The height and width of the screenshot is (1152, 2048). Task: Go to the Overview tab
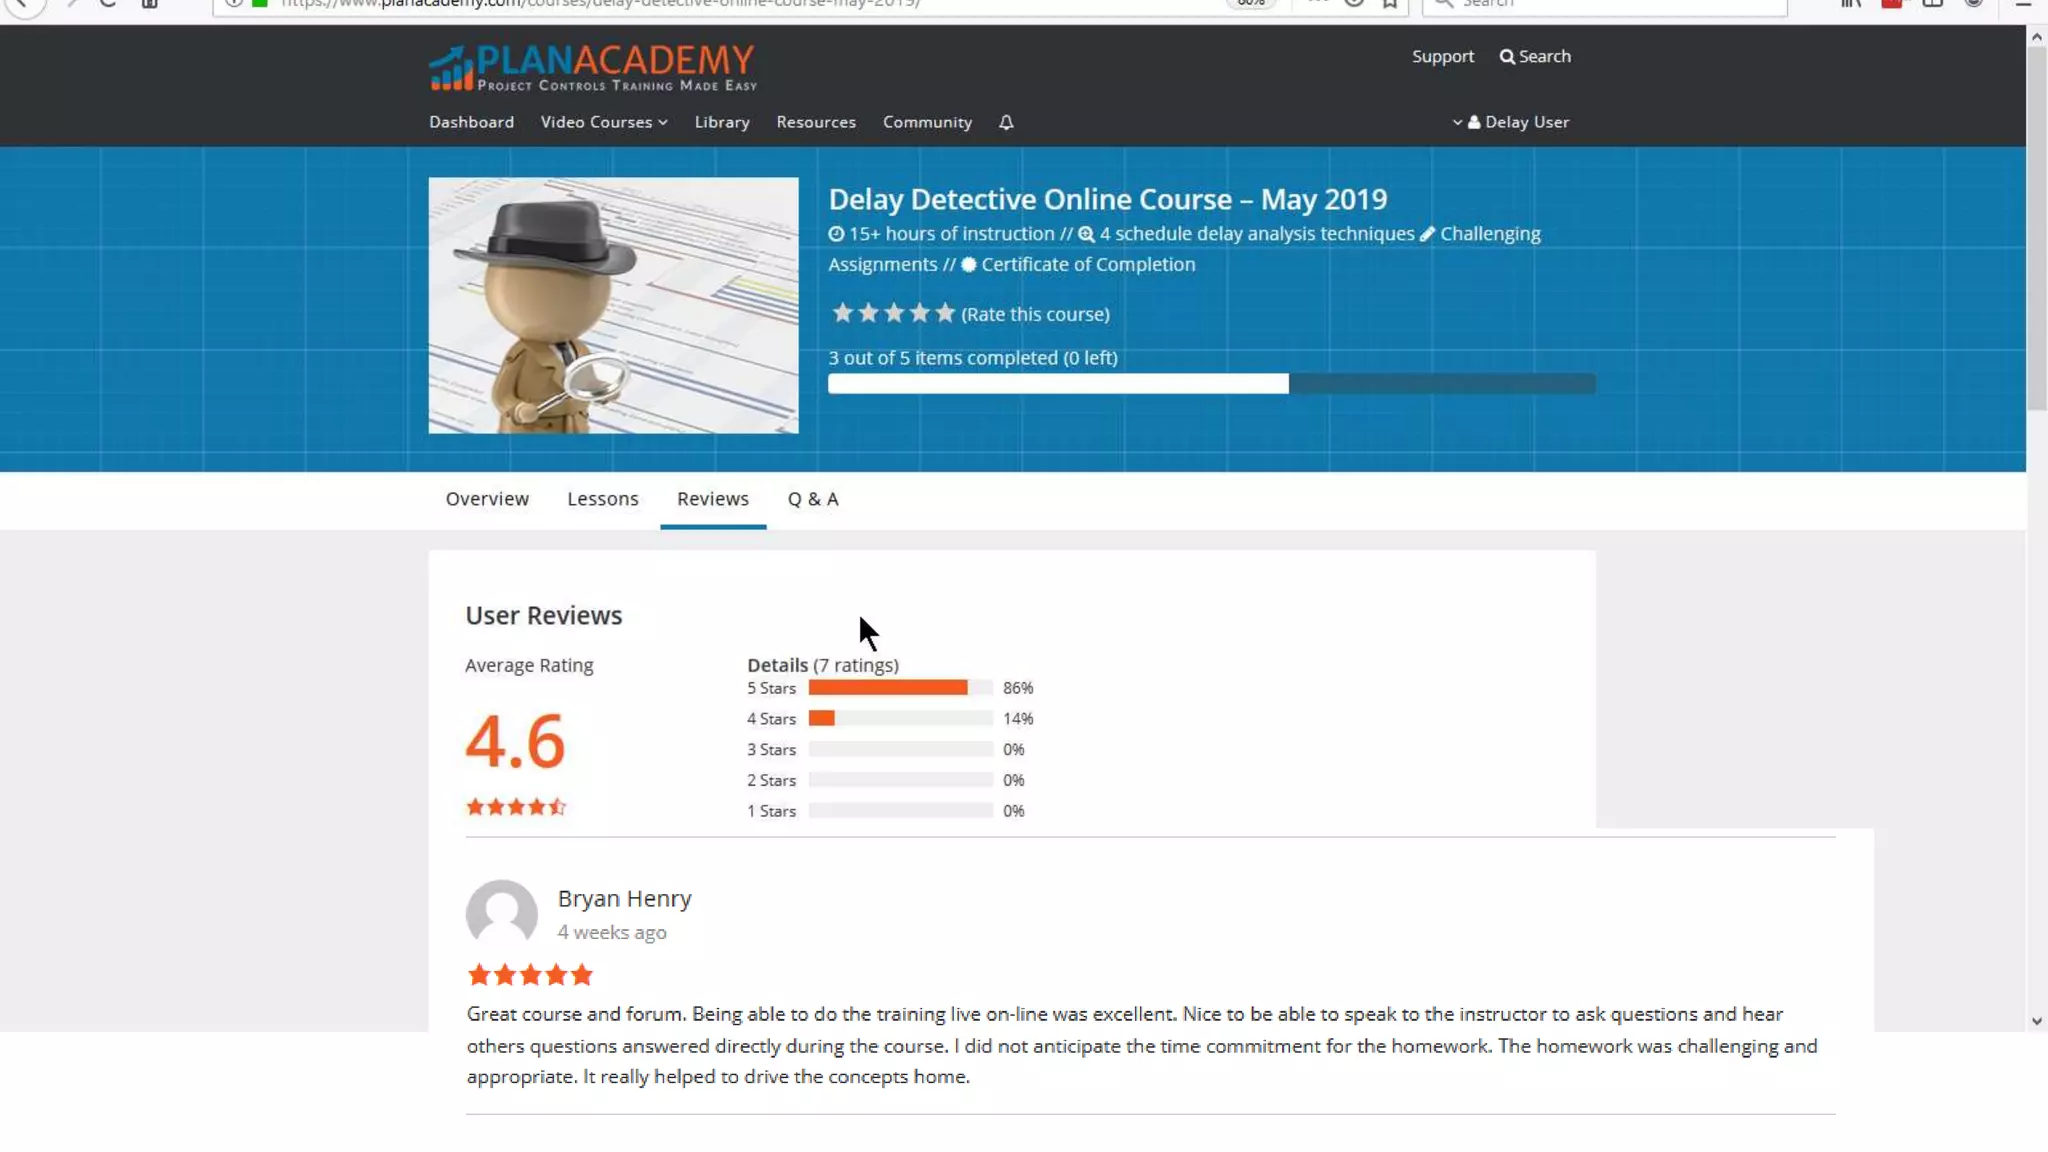487,499
